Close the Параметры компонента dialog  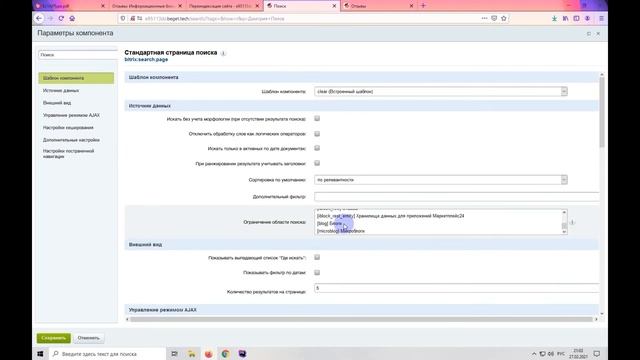coord(598,33)
